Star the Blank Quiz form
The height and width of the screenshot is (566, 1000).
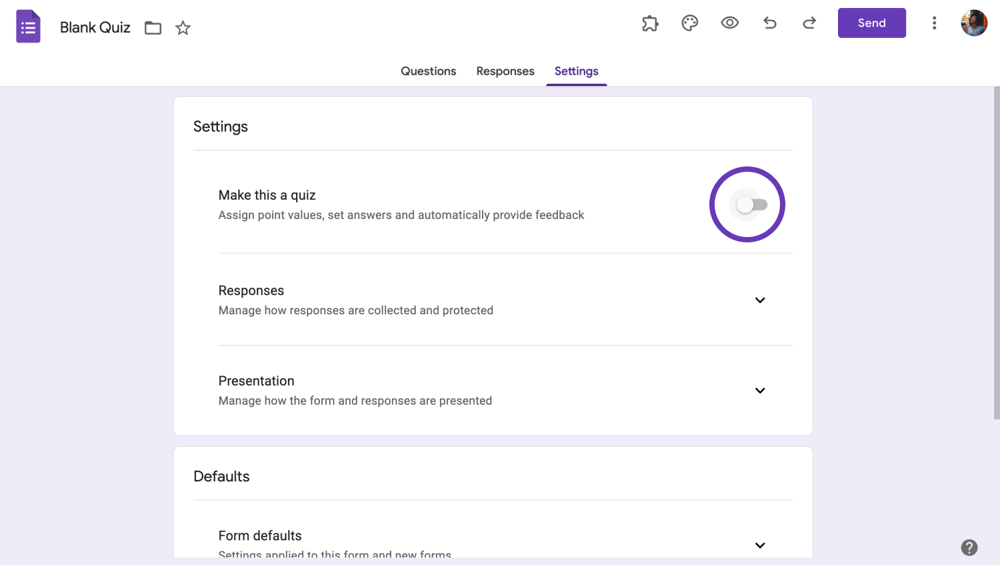[x=183, y=28]
